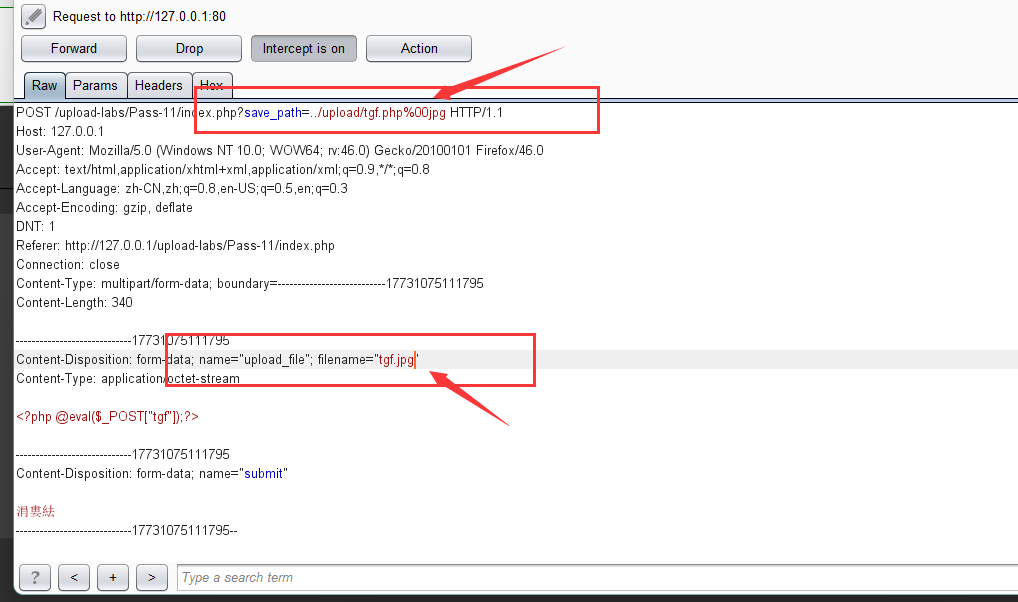Open search help question mark button
1018x602 pixels.
point(35,577)
